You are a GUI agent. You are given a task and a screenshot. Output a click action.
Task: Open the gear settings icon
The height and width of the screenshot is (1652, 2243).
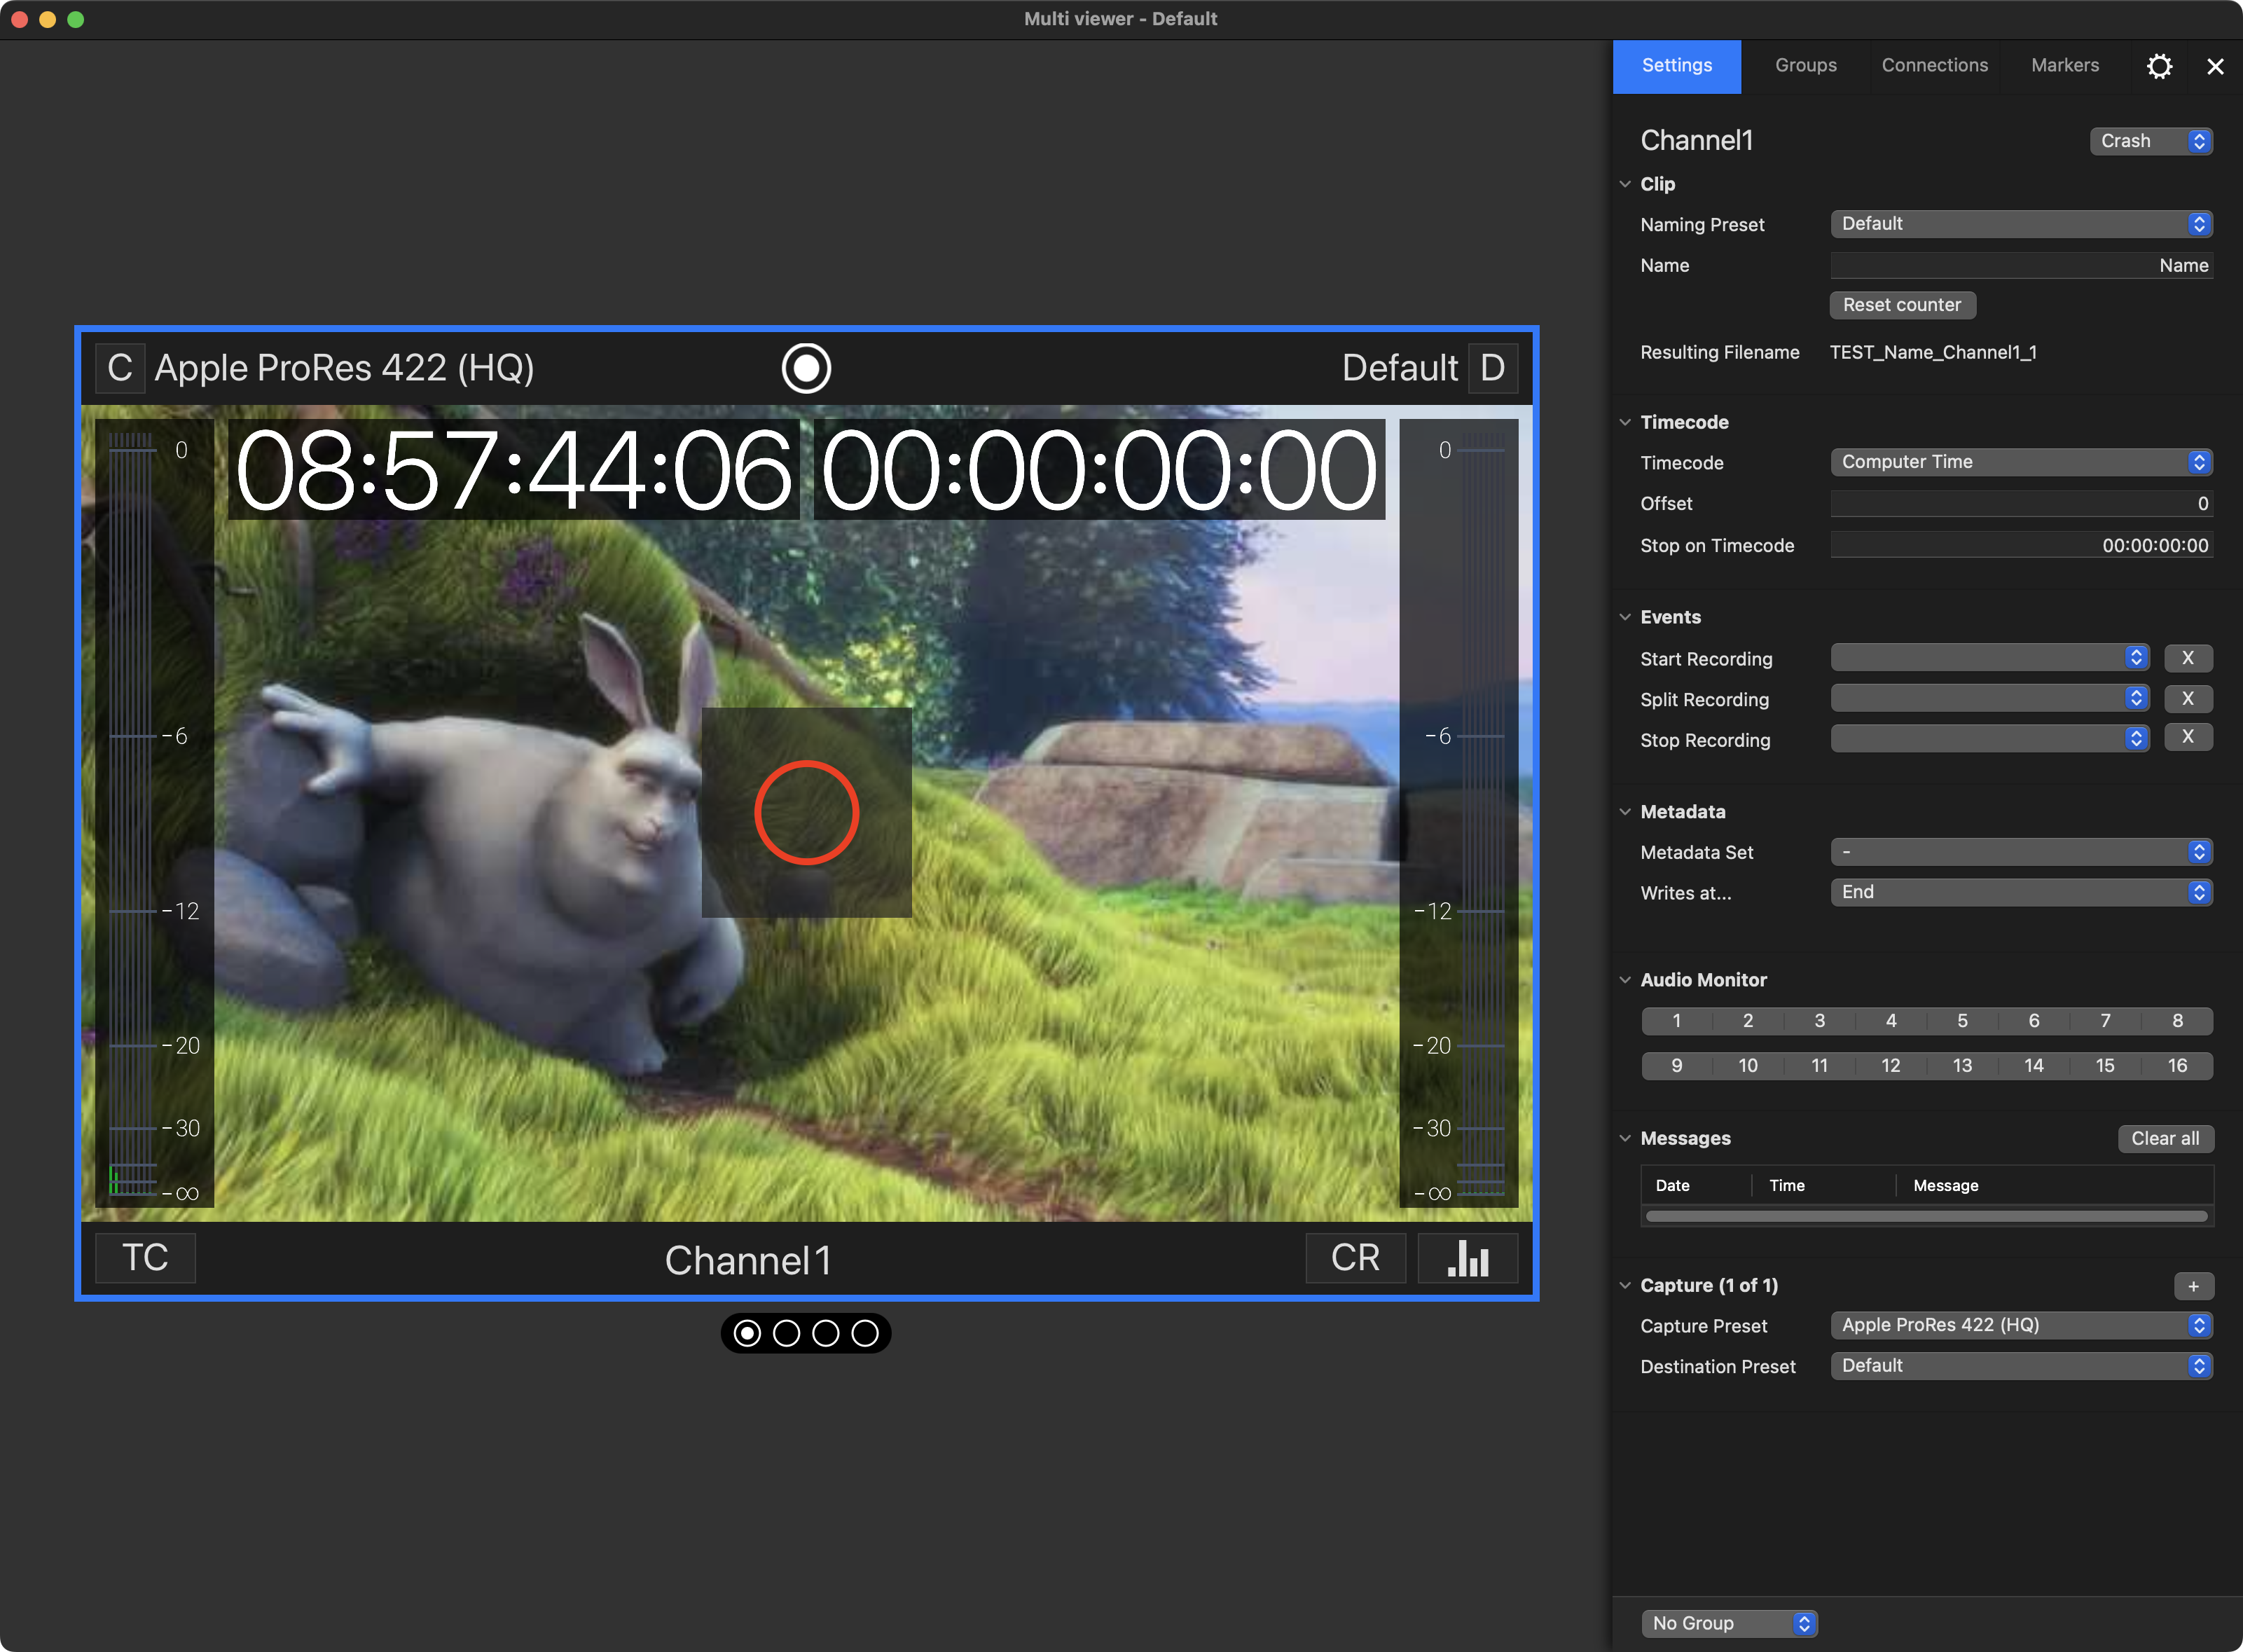pyautogui.click(x=2159, y=66)
